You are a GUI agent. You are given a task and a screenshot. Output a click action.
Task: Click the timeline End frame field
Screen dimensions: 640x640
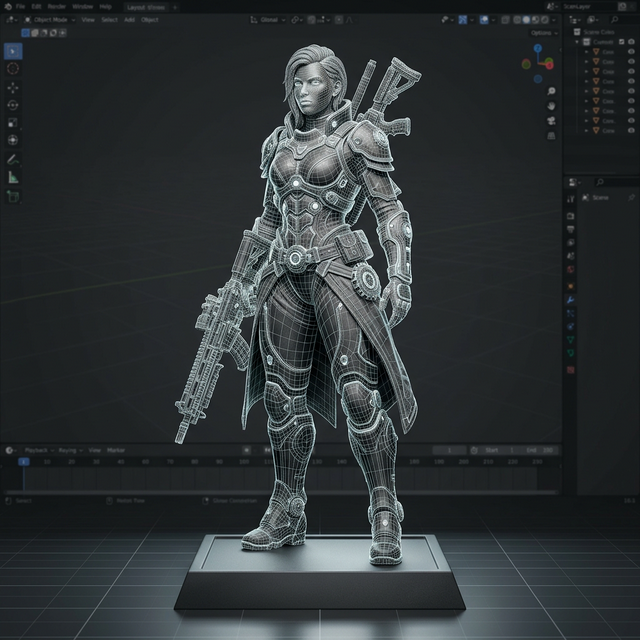540,450
